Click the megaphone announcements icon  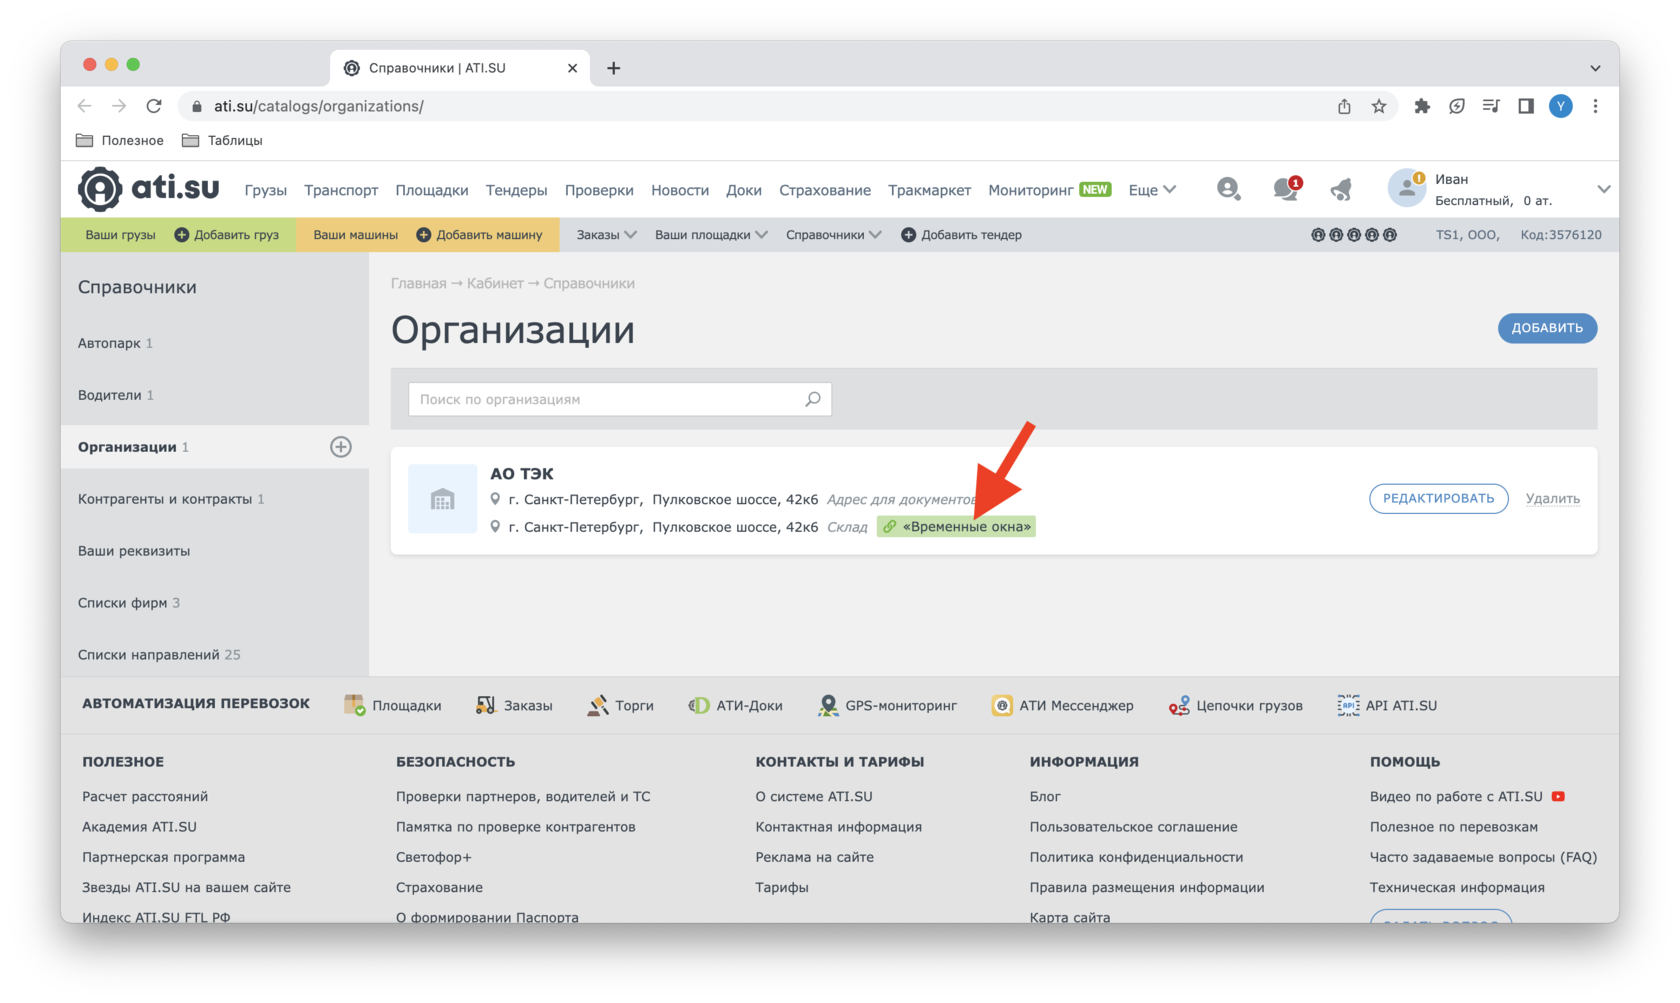(1341, 189)
